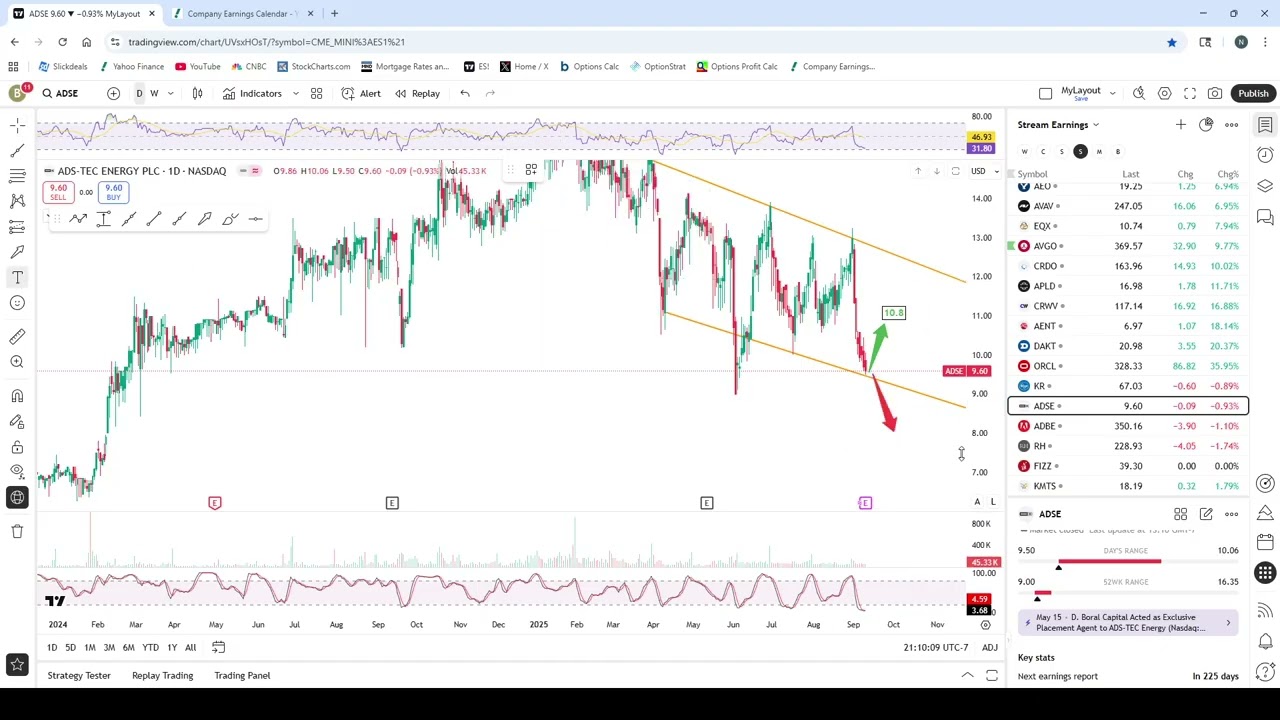Screen dimensions: 1280x720
Task: Select the D daily interval
Action: click(139, 93)
